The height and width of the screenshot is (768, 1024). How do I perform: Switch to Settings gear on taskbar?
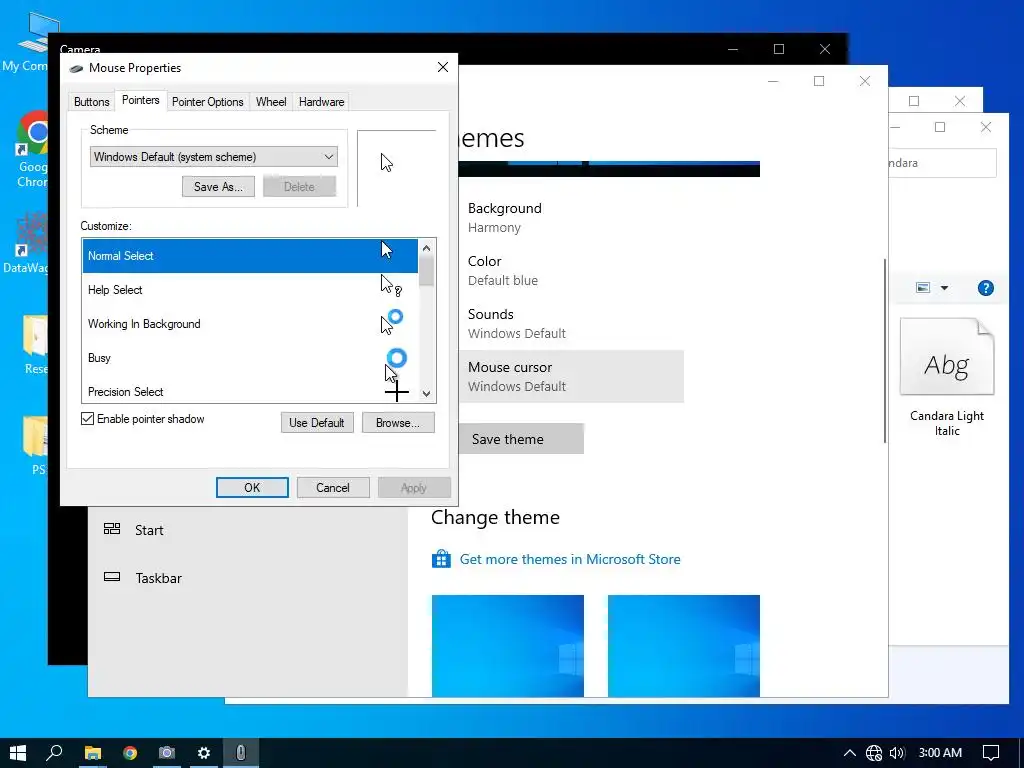click(204, 753)
